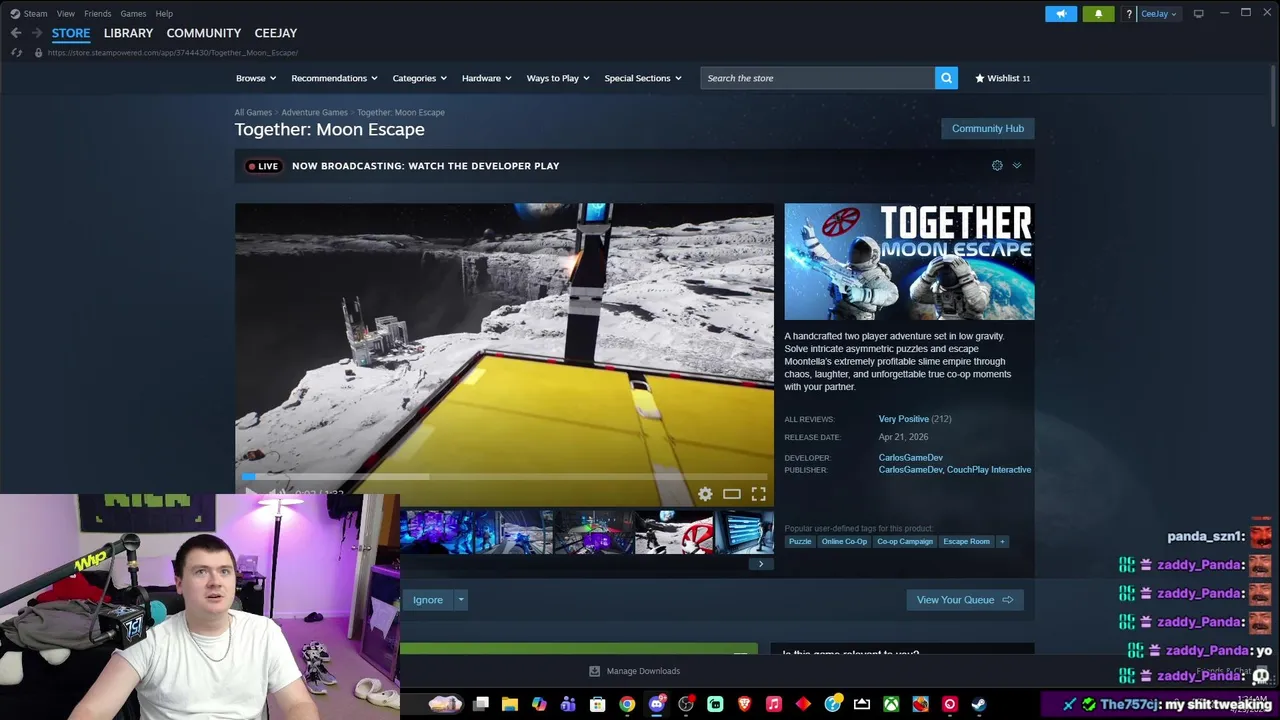Open CouchPlay Interactive publisher link
Screen dimensions: 1280x720
(989, 469)
